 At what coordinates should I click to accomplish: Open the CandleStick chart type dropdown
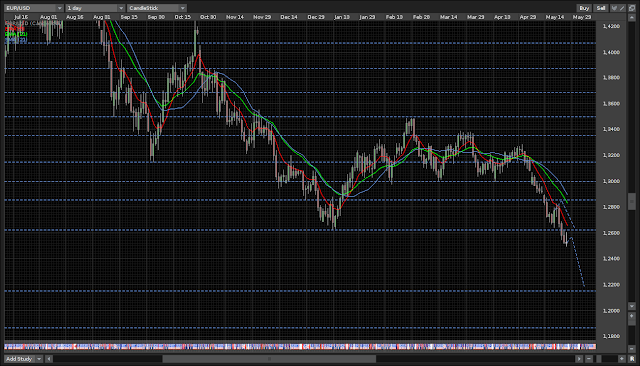[157, 8]
